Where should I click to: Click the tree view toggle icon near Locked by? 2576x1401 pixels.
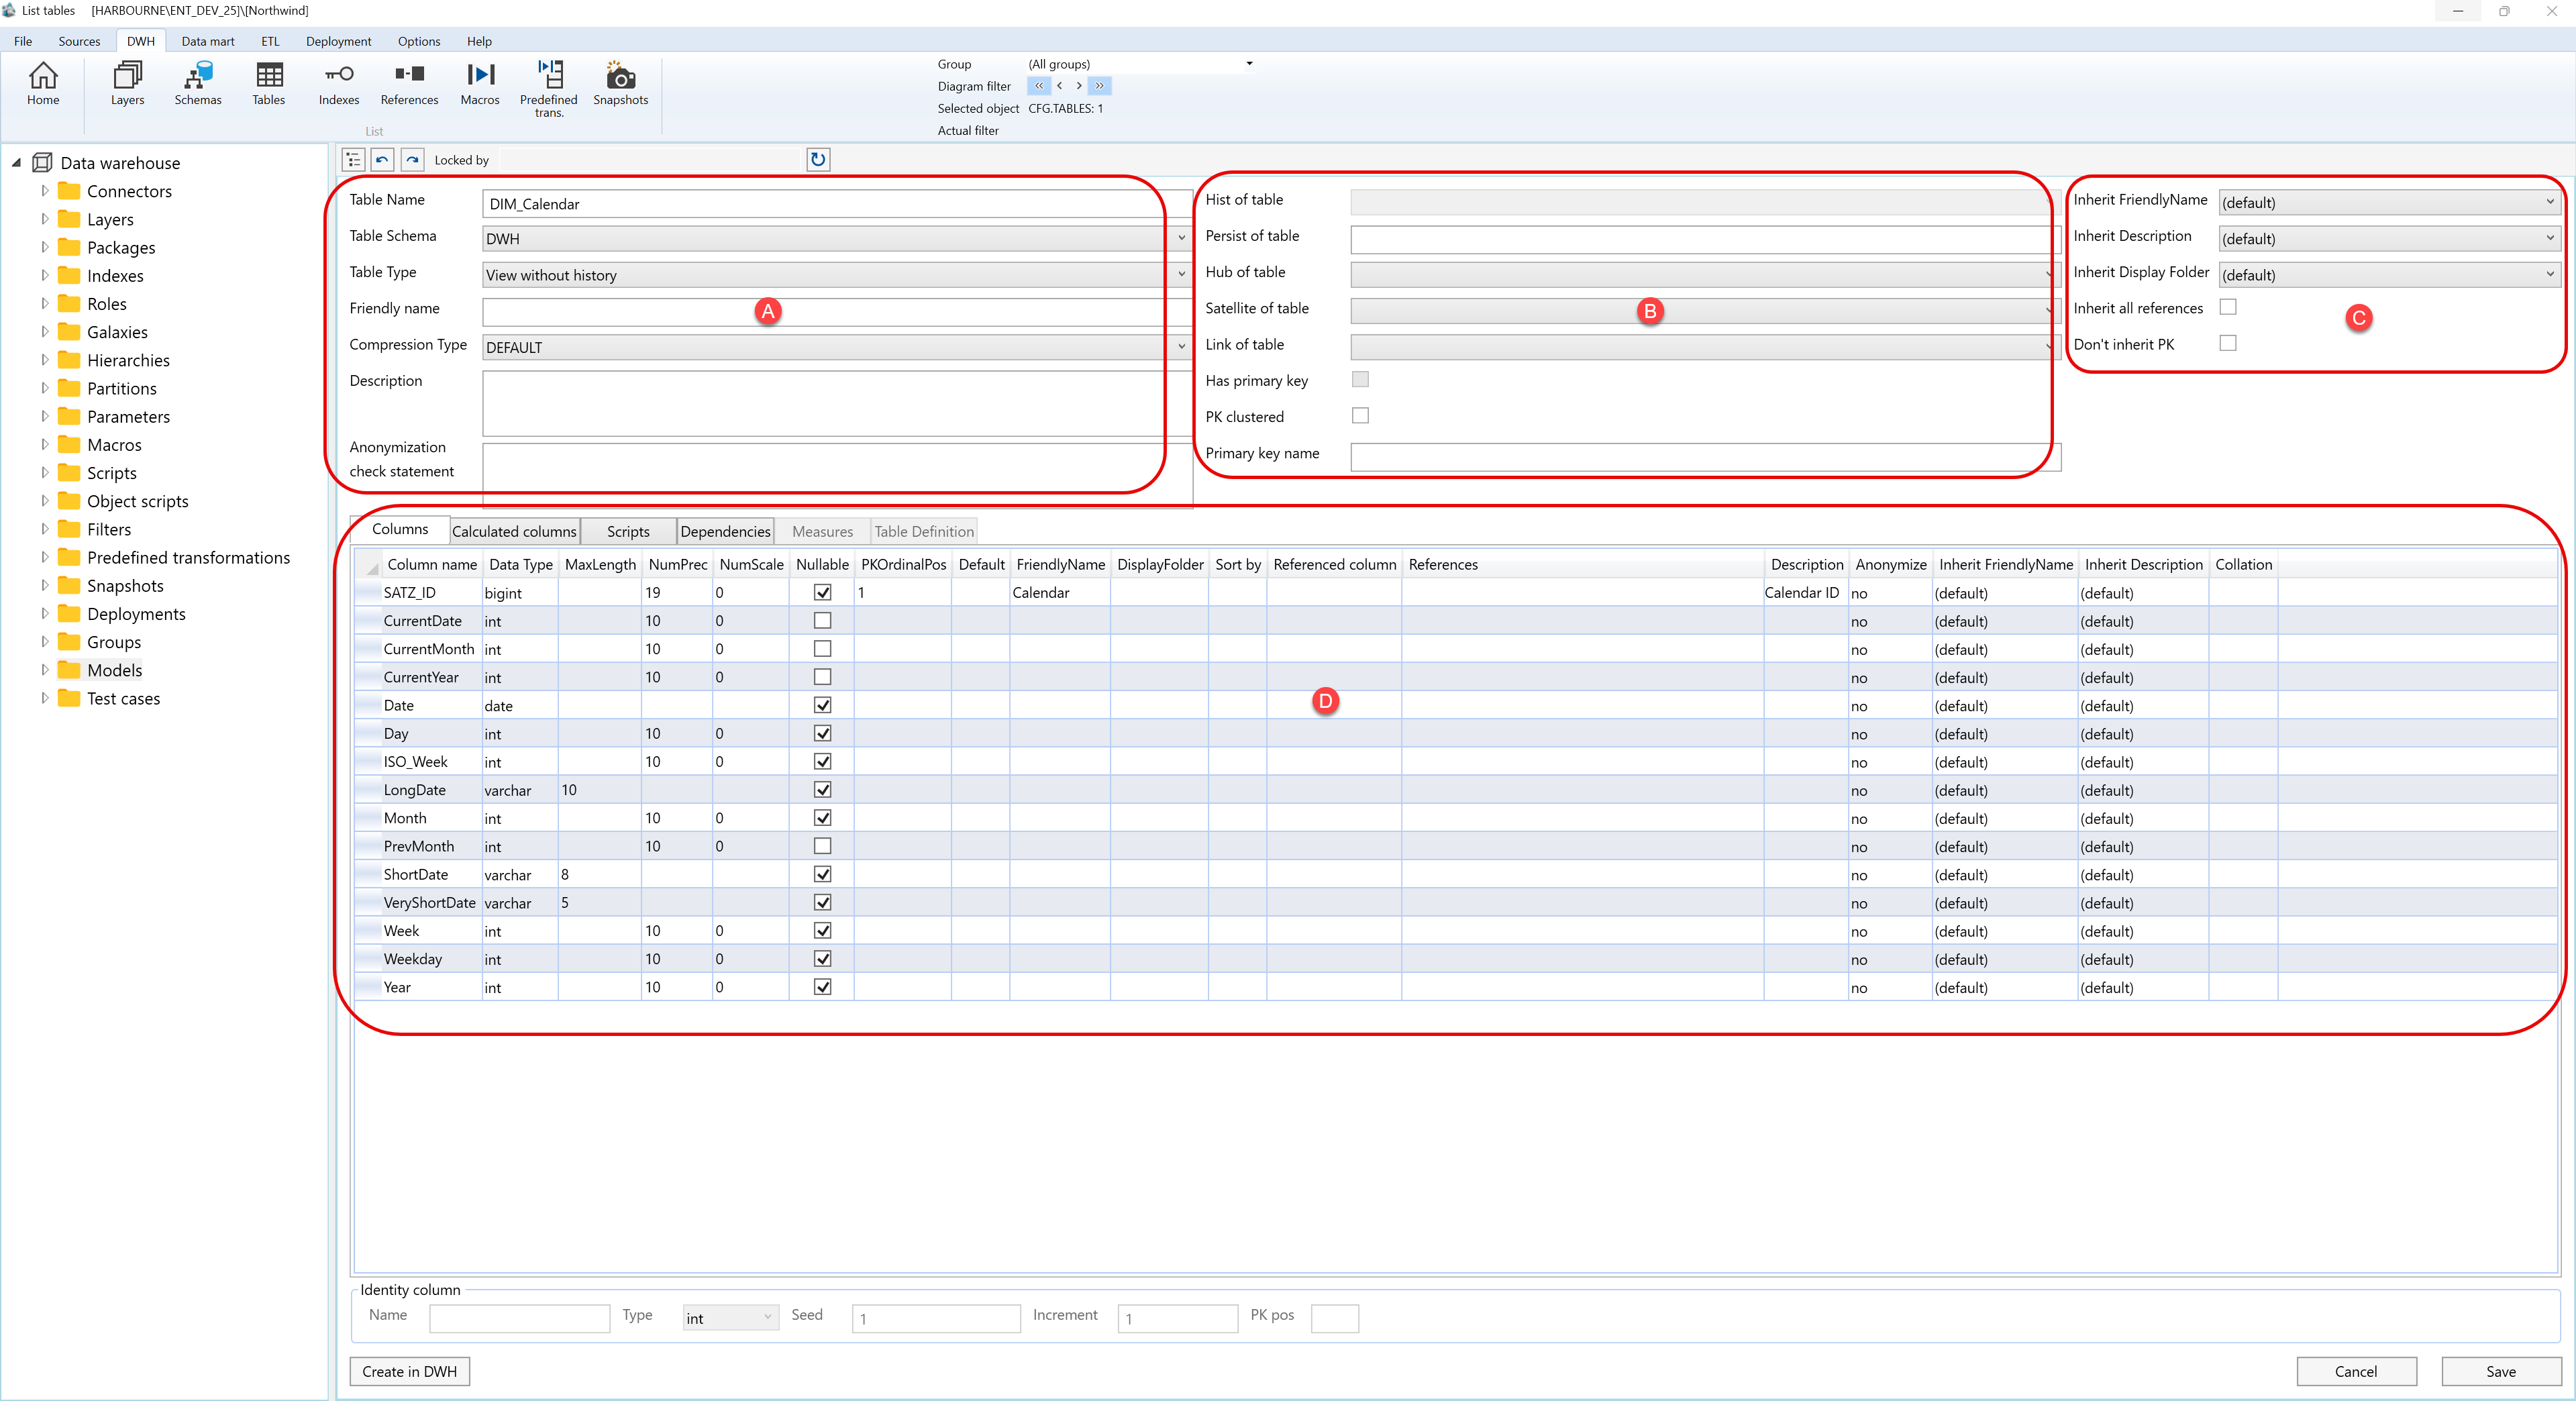(x=353, y=160)
